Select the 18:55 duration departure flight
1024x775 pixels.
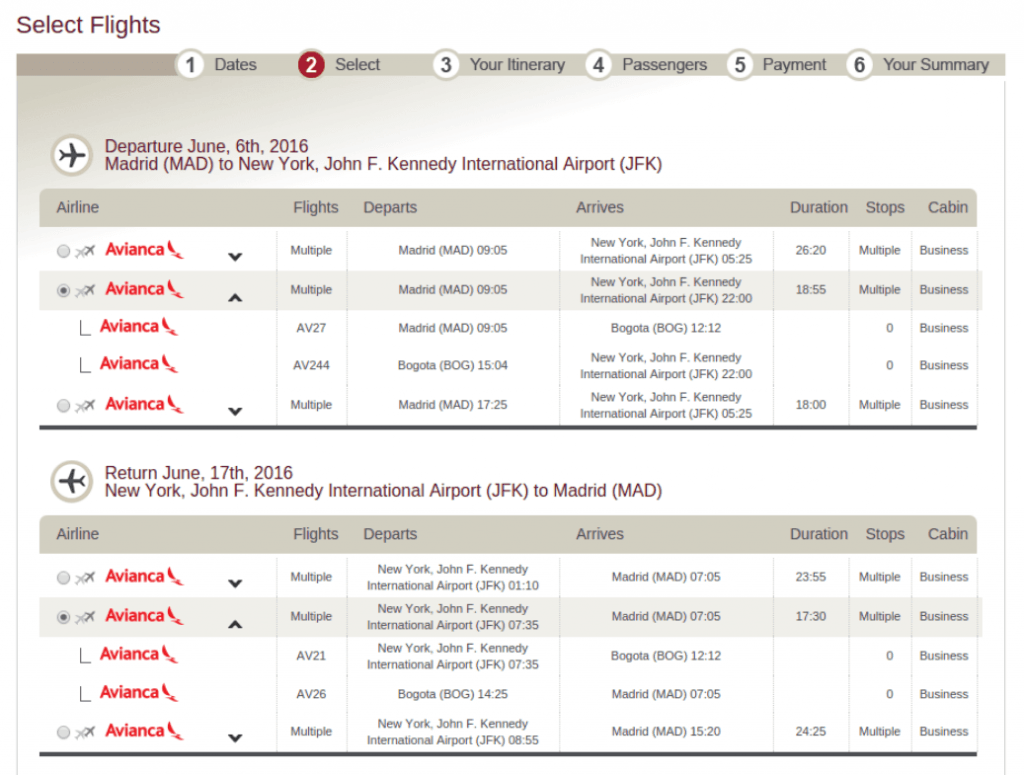[x=63, y=290]
